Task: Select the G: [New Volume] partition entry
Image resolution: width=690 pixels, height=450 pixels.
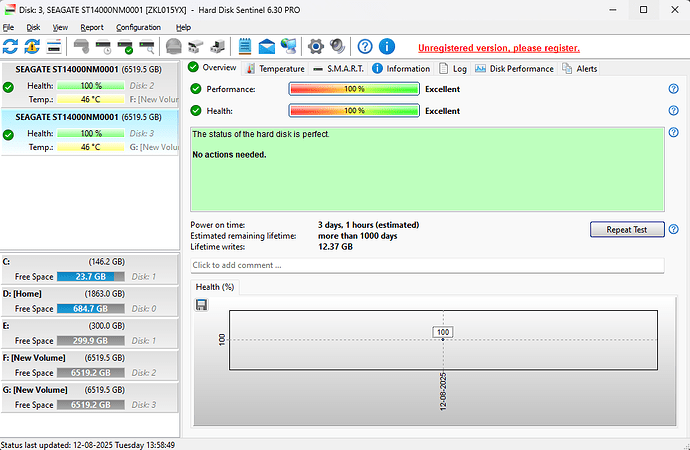Action: (90, 398)
